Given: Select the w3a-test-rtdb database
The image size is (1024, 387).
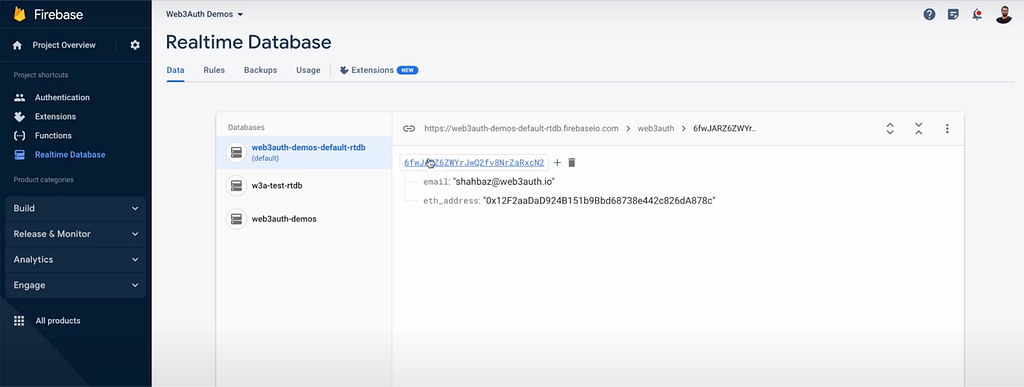Looking at the screenshot, I should pos(304,185).
